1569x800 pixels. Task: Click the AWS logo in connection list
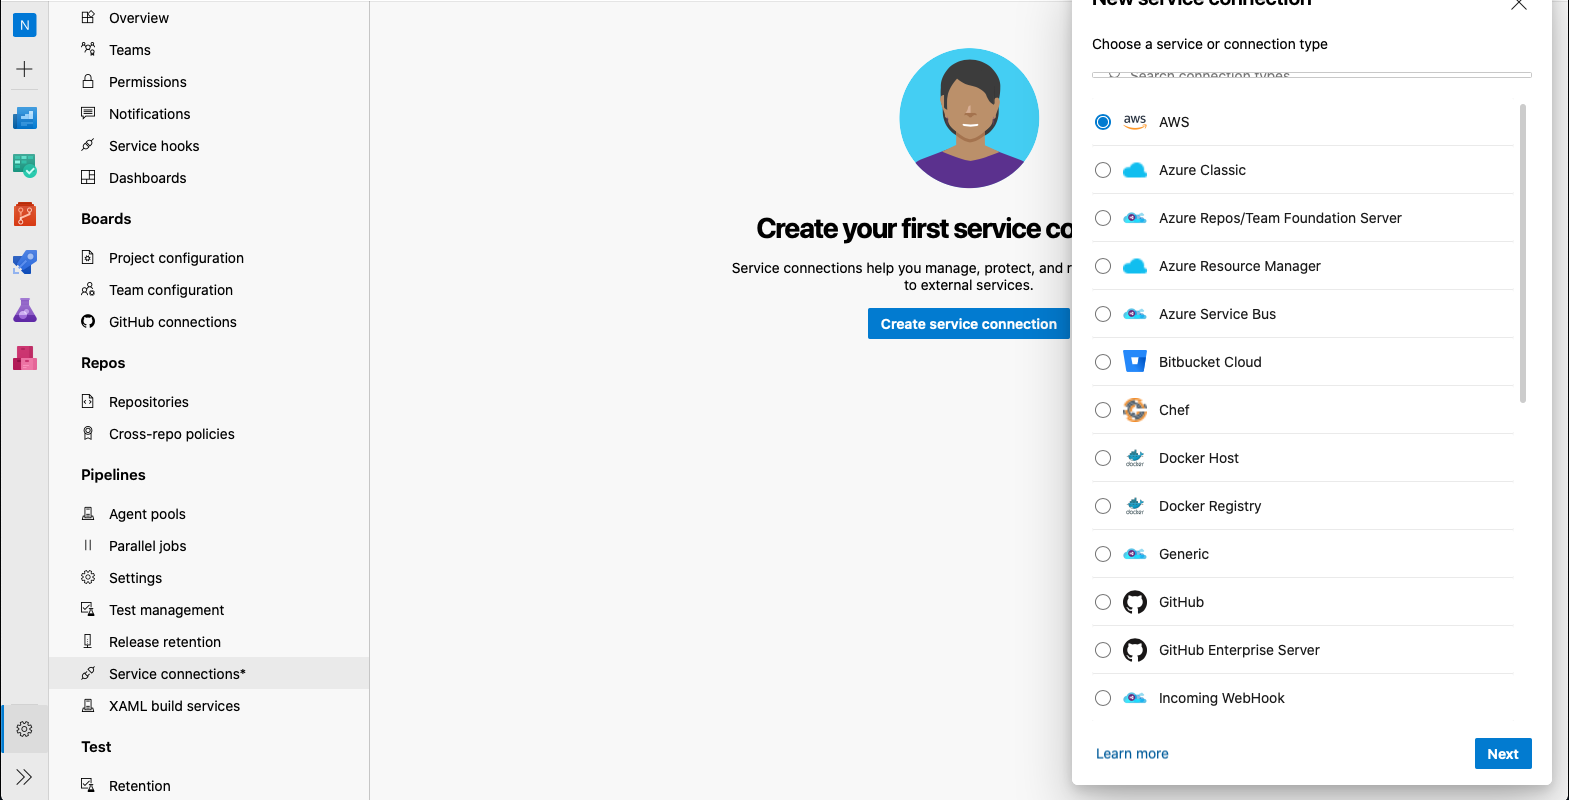(1135, 122)
